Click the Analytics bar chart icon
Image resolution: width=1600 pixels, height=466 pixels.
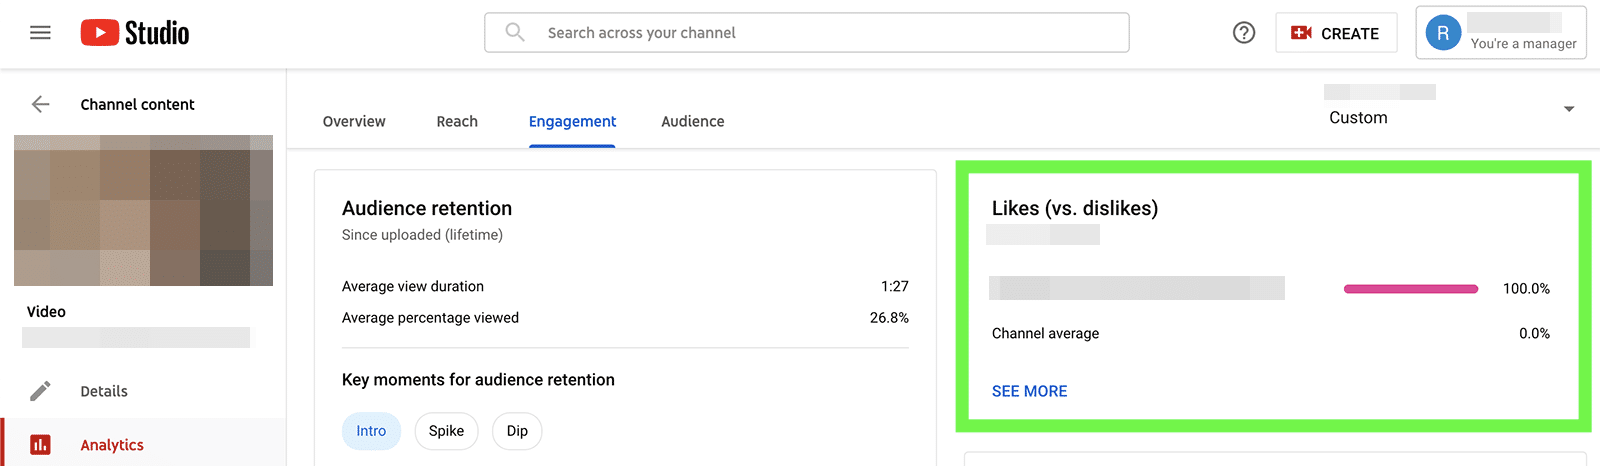pos(40,445)
